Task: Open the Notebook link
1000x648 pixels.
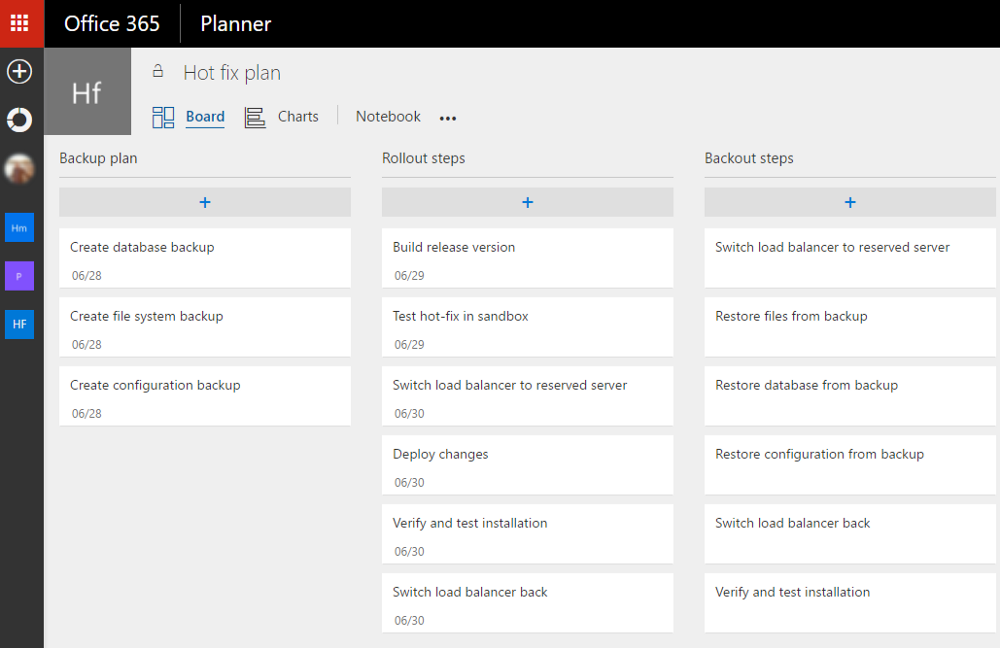Action: [x=388, y=117]
